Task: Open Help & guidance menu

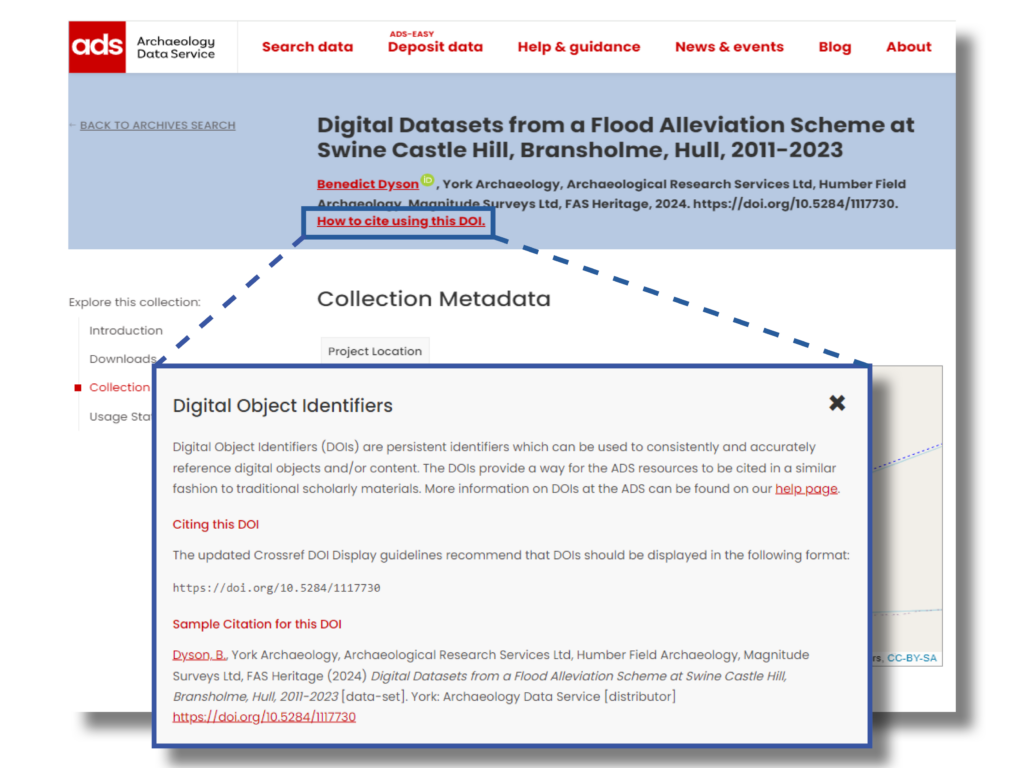Action: [579, 47]
